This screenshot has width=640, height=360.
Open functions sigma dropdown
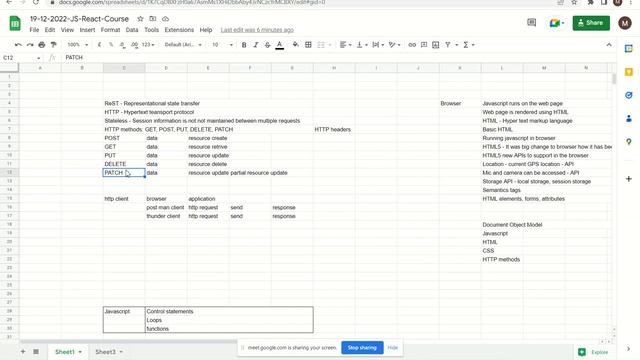[469, 45]
